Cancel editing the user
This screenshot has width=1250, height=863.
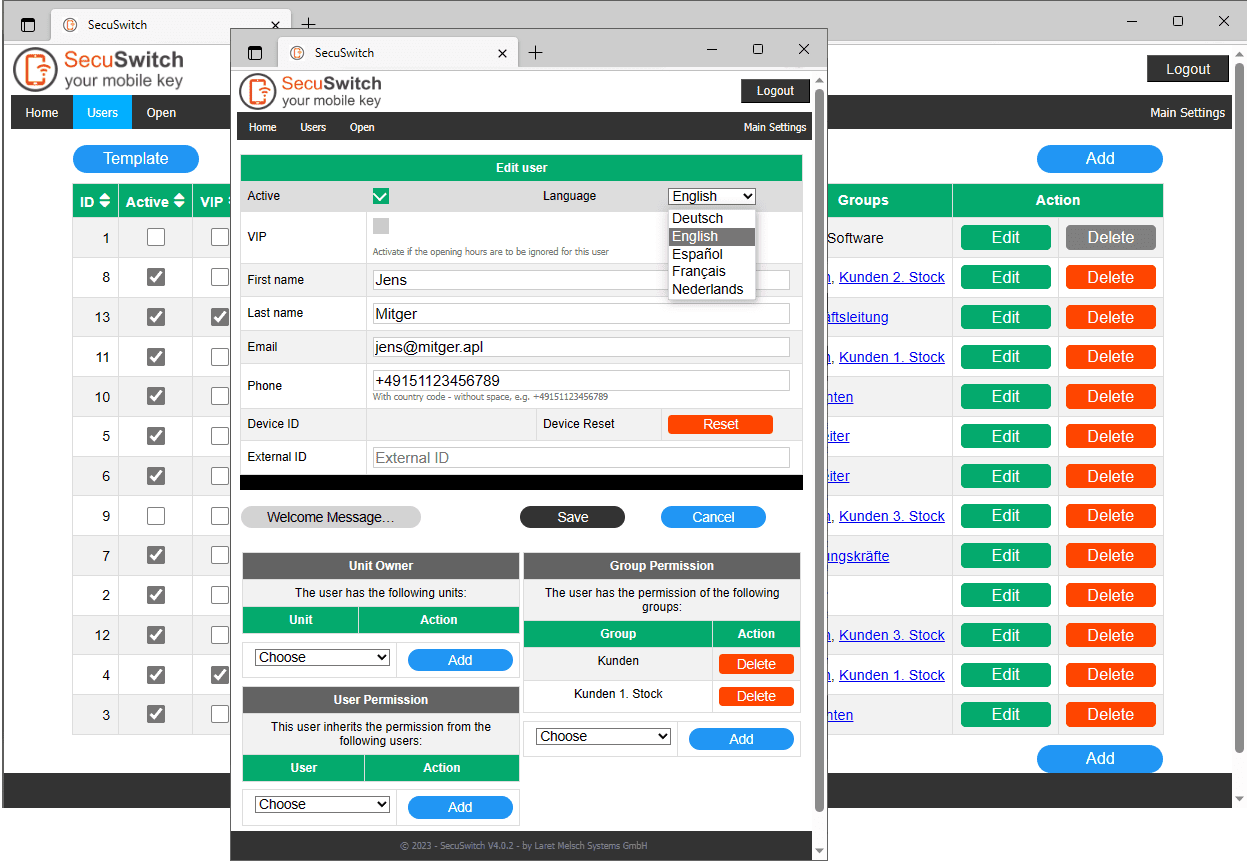click(x=713, y=517)
